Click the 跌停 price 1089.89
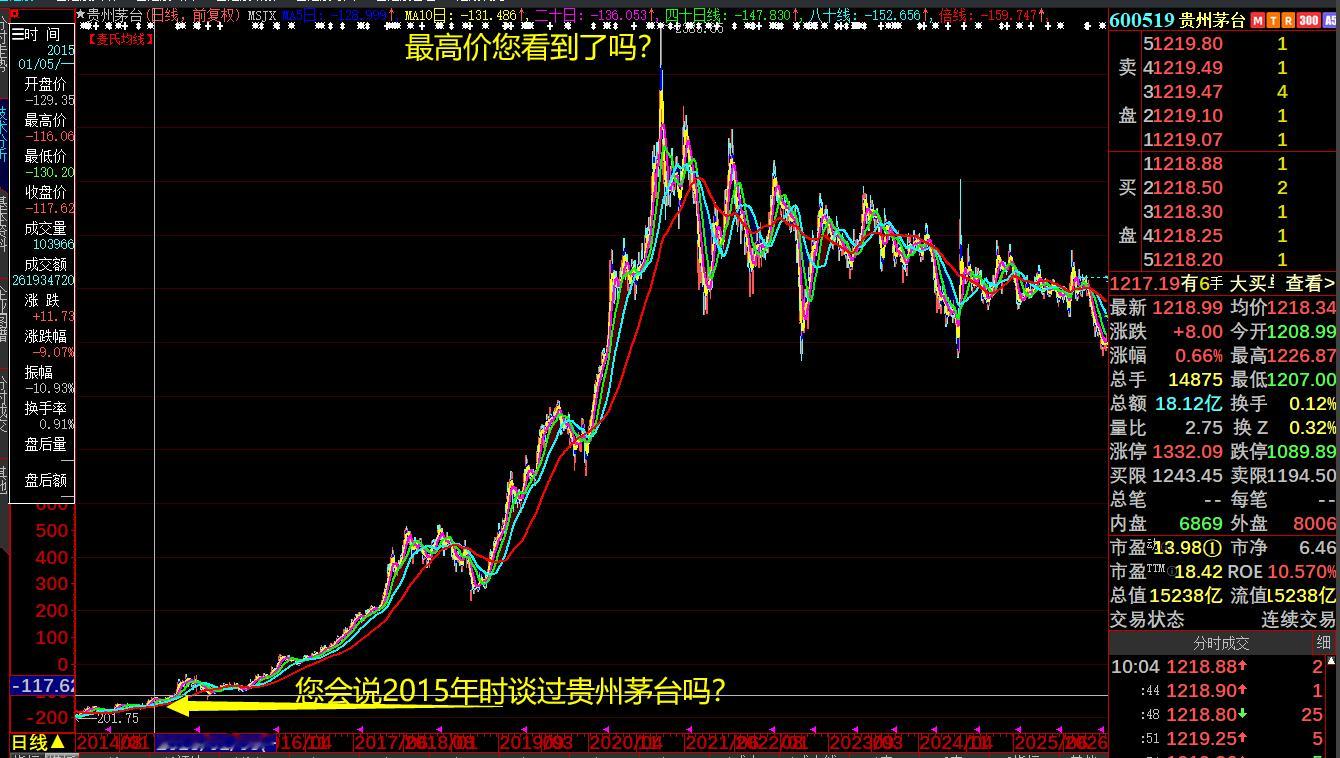Image resolution: width=1340 pixels, height=758 pixels. click(1302, 452)
